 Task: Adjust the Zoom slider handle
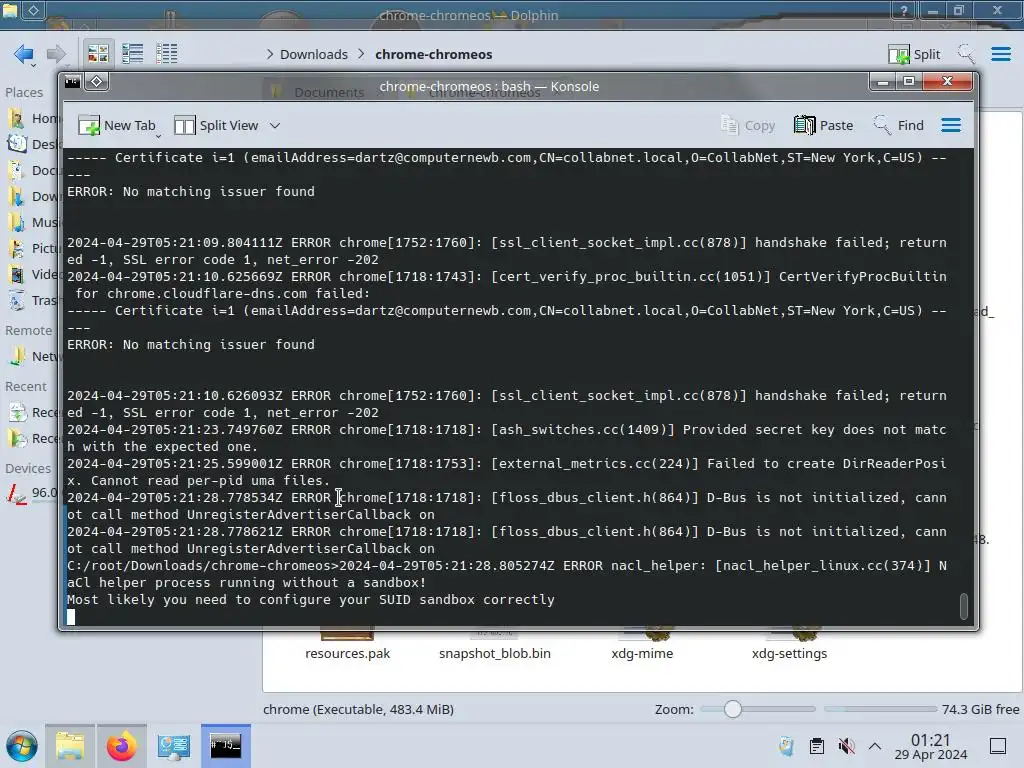733,709
